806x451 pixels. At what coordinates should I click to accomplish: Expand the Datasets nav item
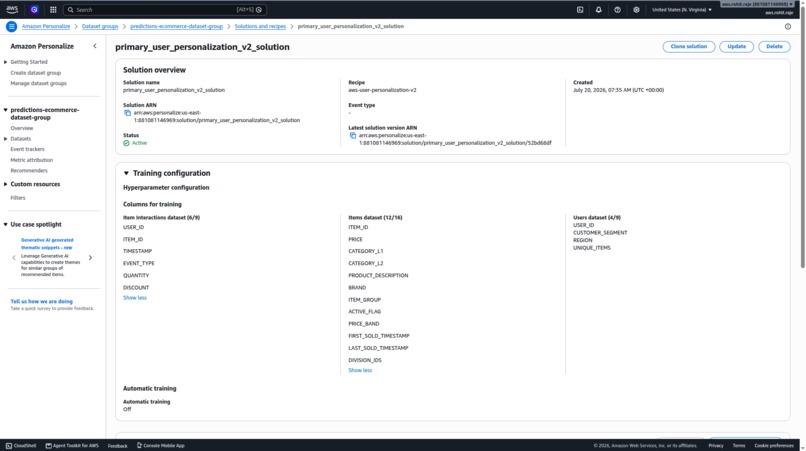click(x=6, y=139)
